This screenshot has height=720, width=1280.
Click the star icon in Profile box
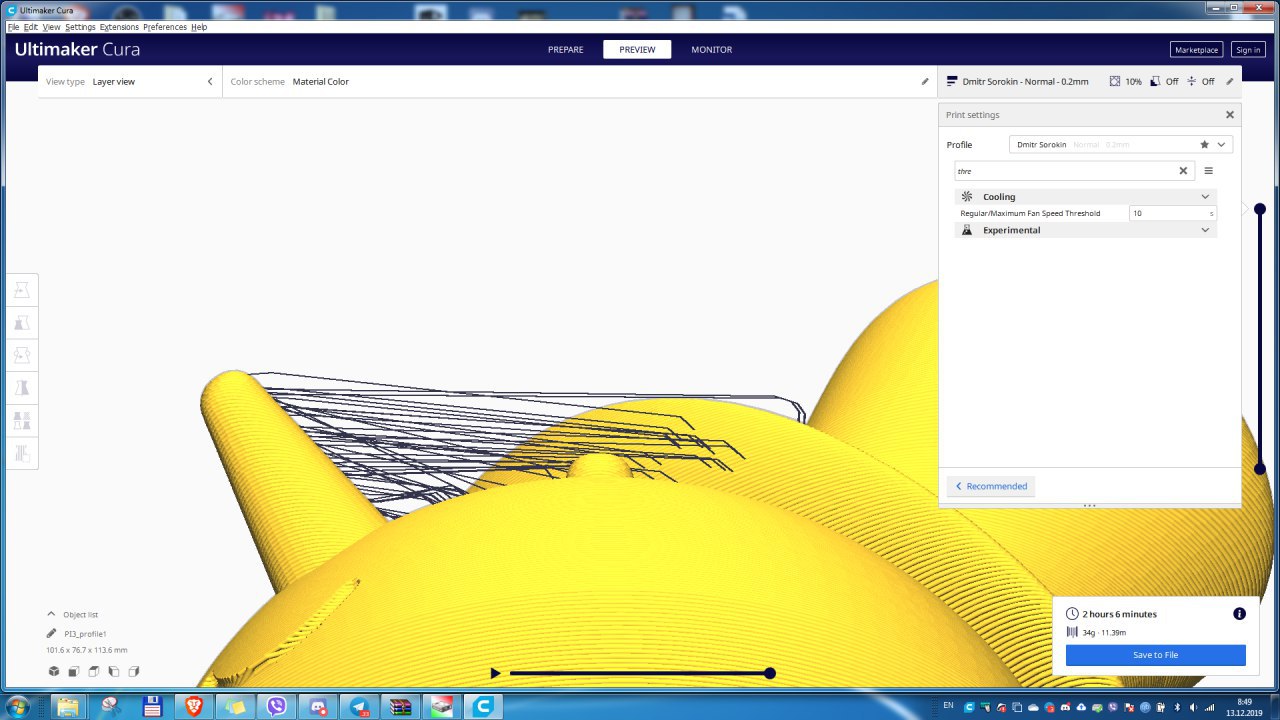[x=1204, y=144]
